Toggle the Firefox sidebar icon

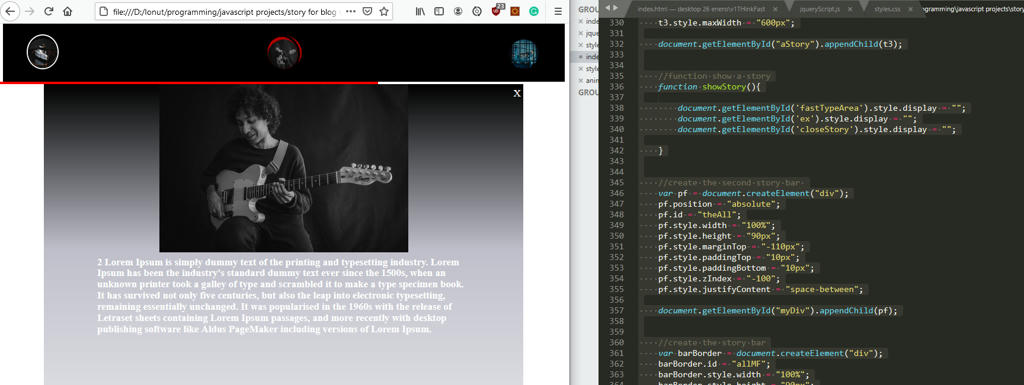pos(439,11)
